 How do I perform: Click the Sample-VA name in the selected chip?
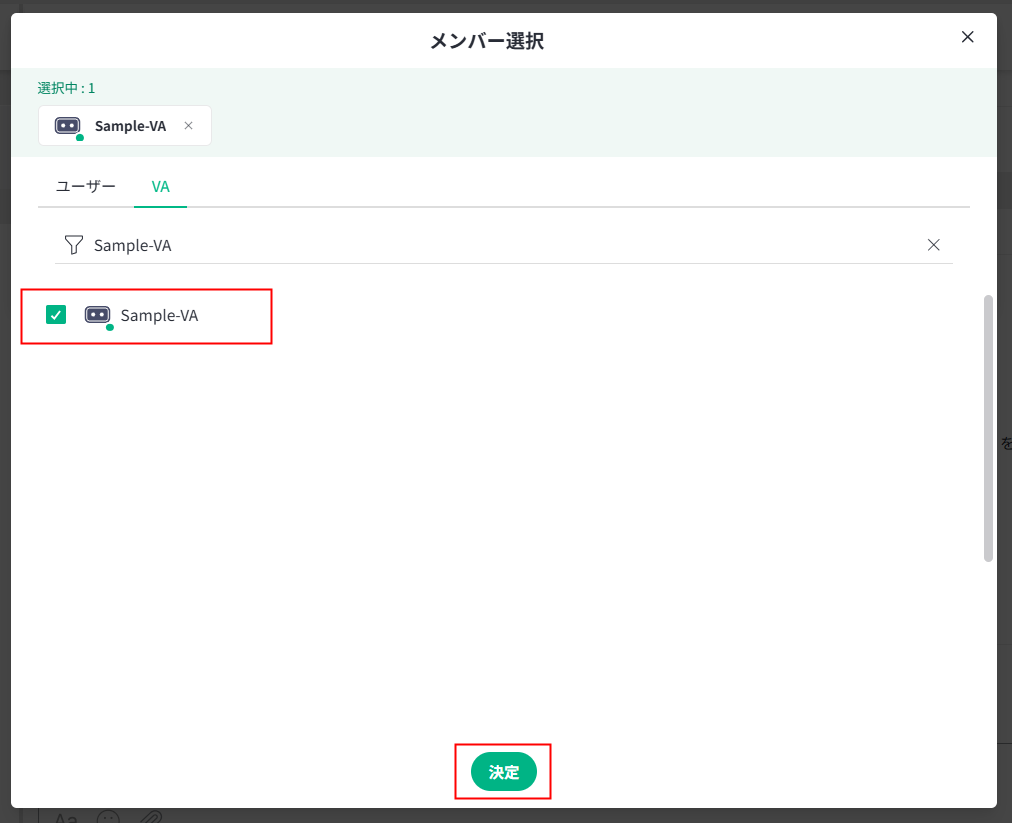[130, 126]
